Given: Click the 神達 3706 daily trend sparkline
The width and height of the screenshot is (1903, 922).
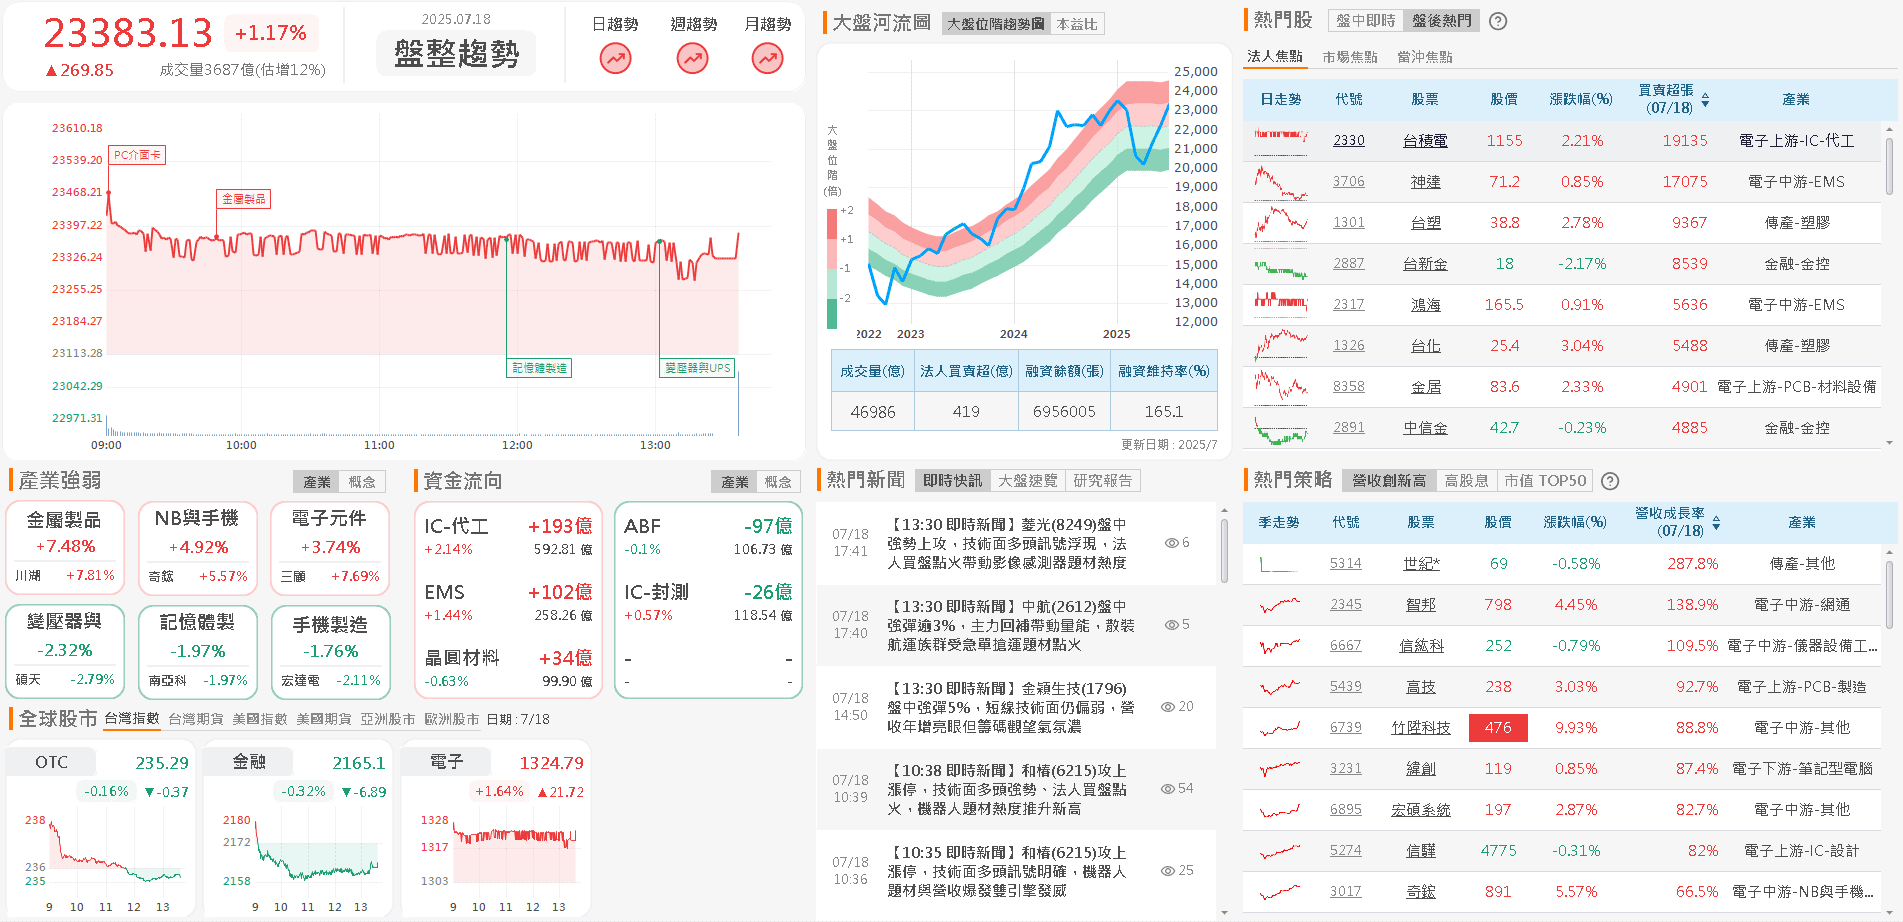Looking at the screenshot, I should click(1281, 182).
